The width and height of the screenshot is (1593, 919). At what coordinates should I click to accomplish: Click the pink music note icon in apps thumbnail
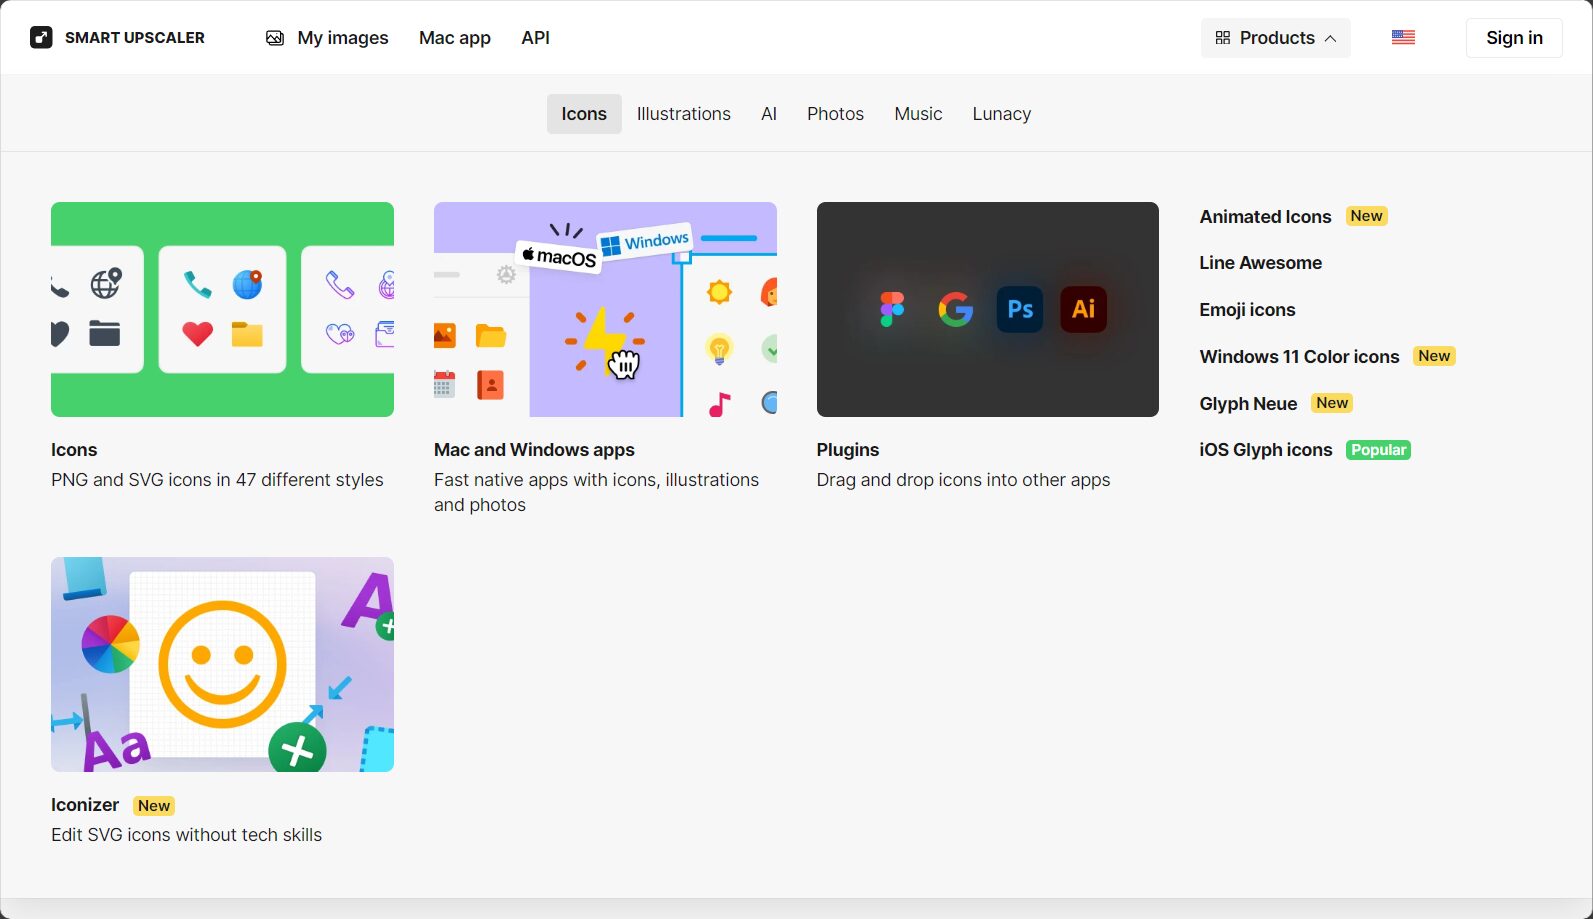tap(720, 404)
